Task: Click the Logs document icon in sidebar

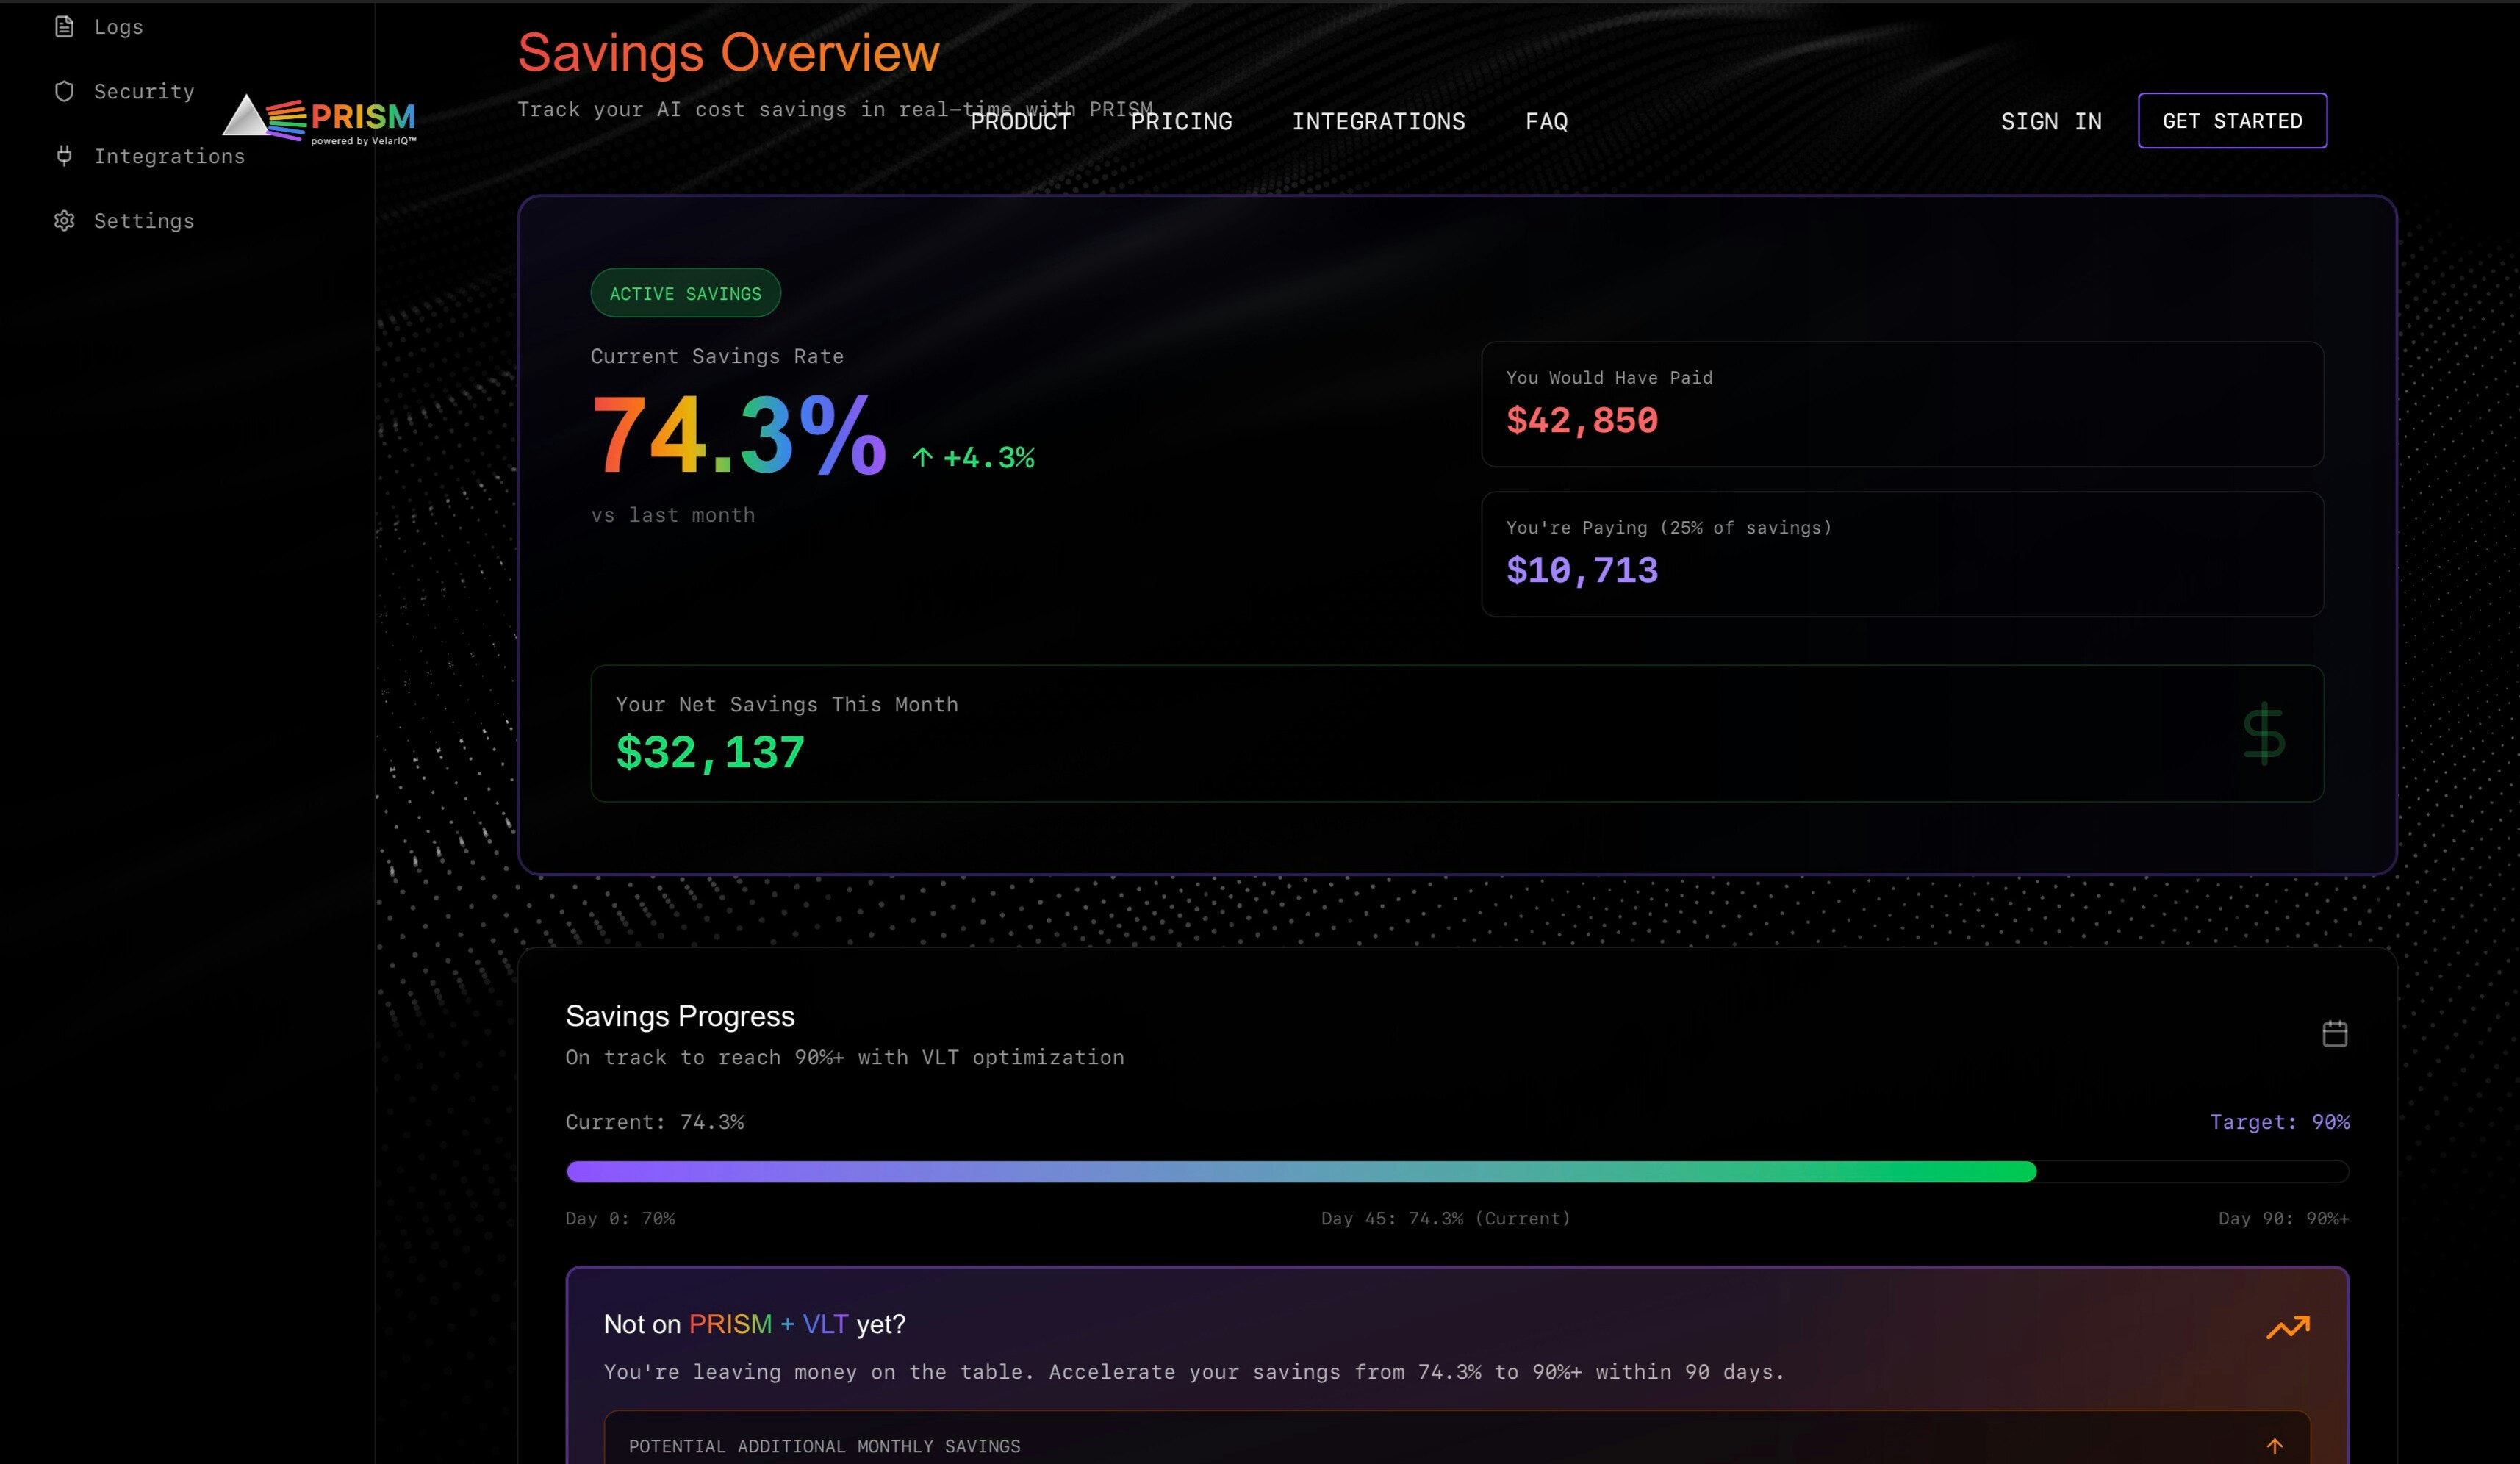Action: (x=64, y=27)
